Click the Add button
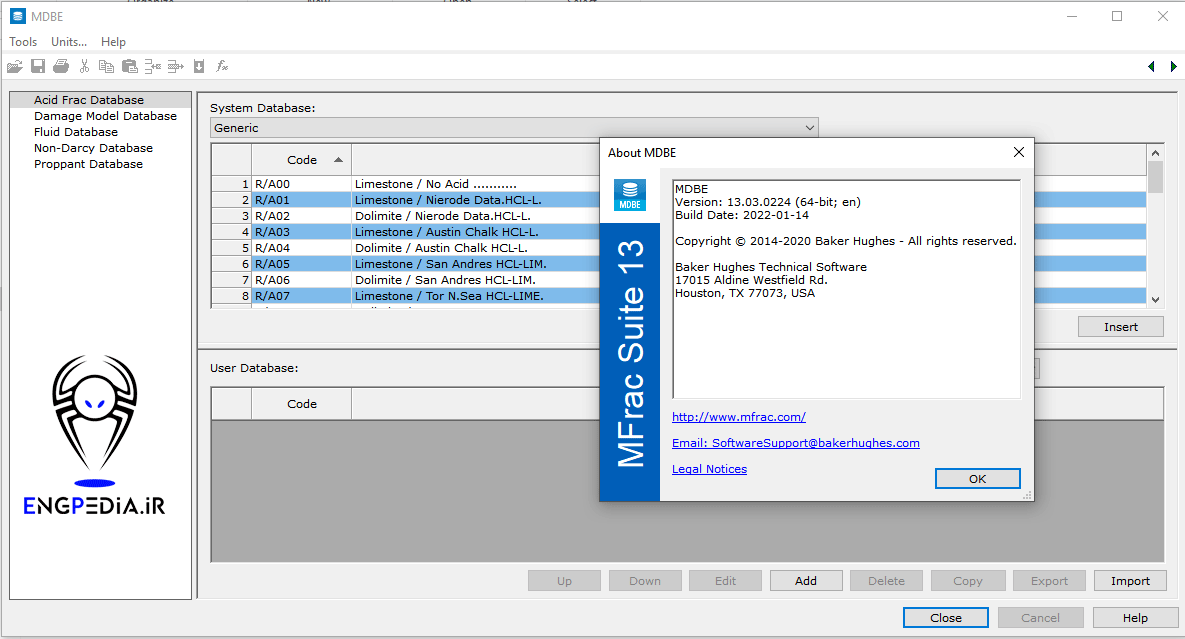The image size is (1185, 639). click(x=806, y=581)
